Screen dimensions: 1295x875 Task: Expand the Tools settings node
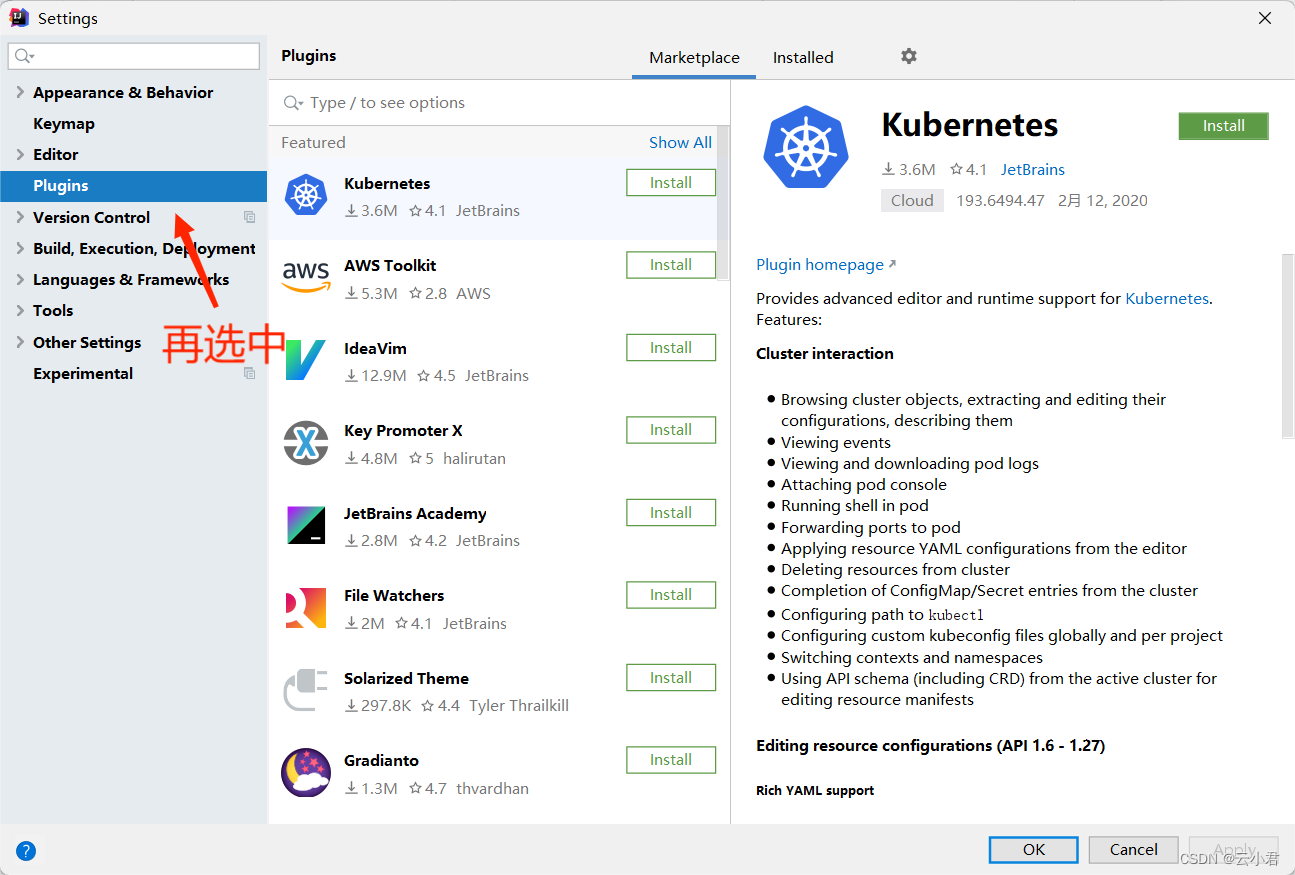pyautogui.click(x=20, y=310)
